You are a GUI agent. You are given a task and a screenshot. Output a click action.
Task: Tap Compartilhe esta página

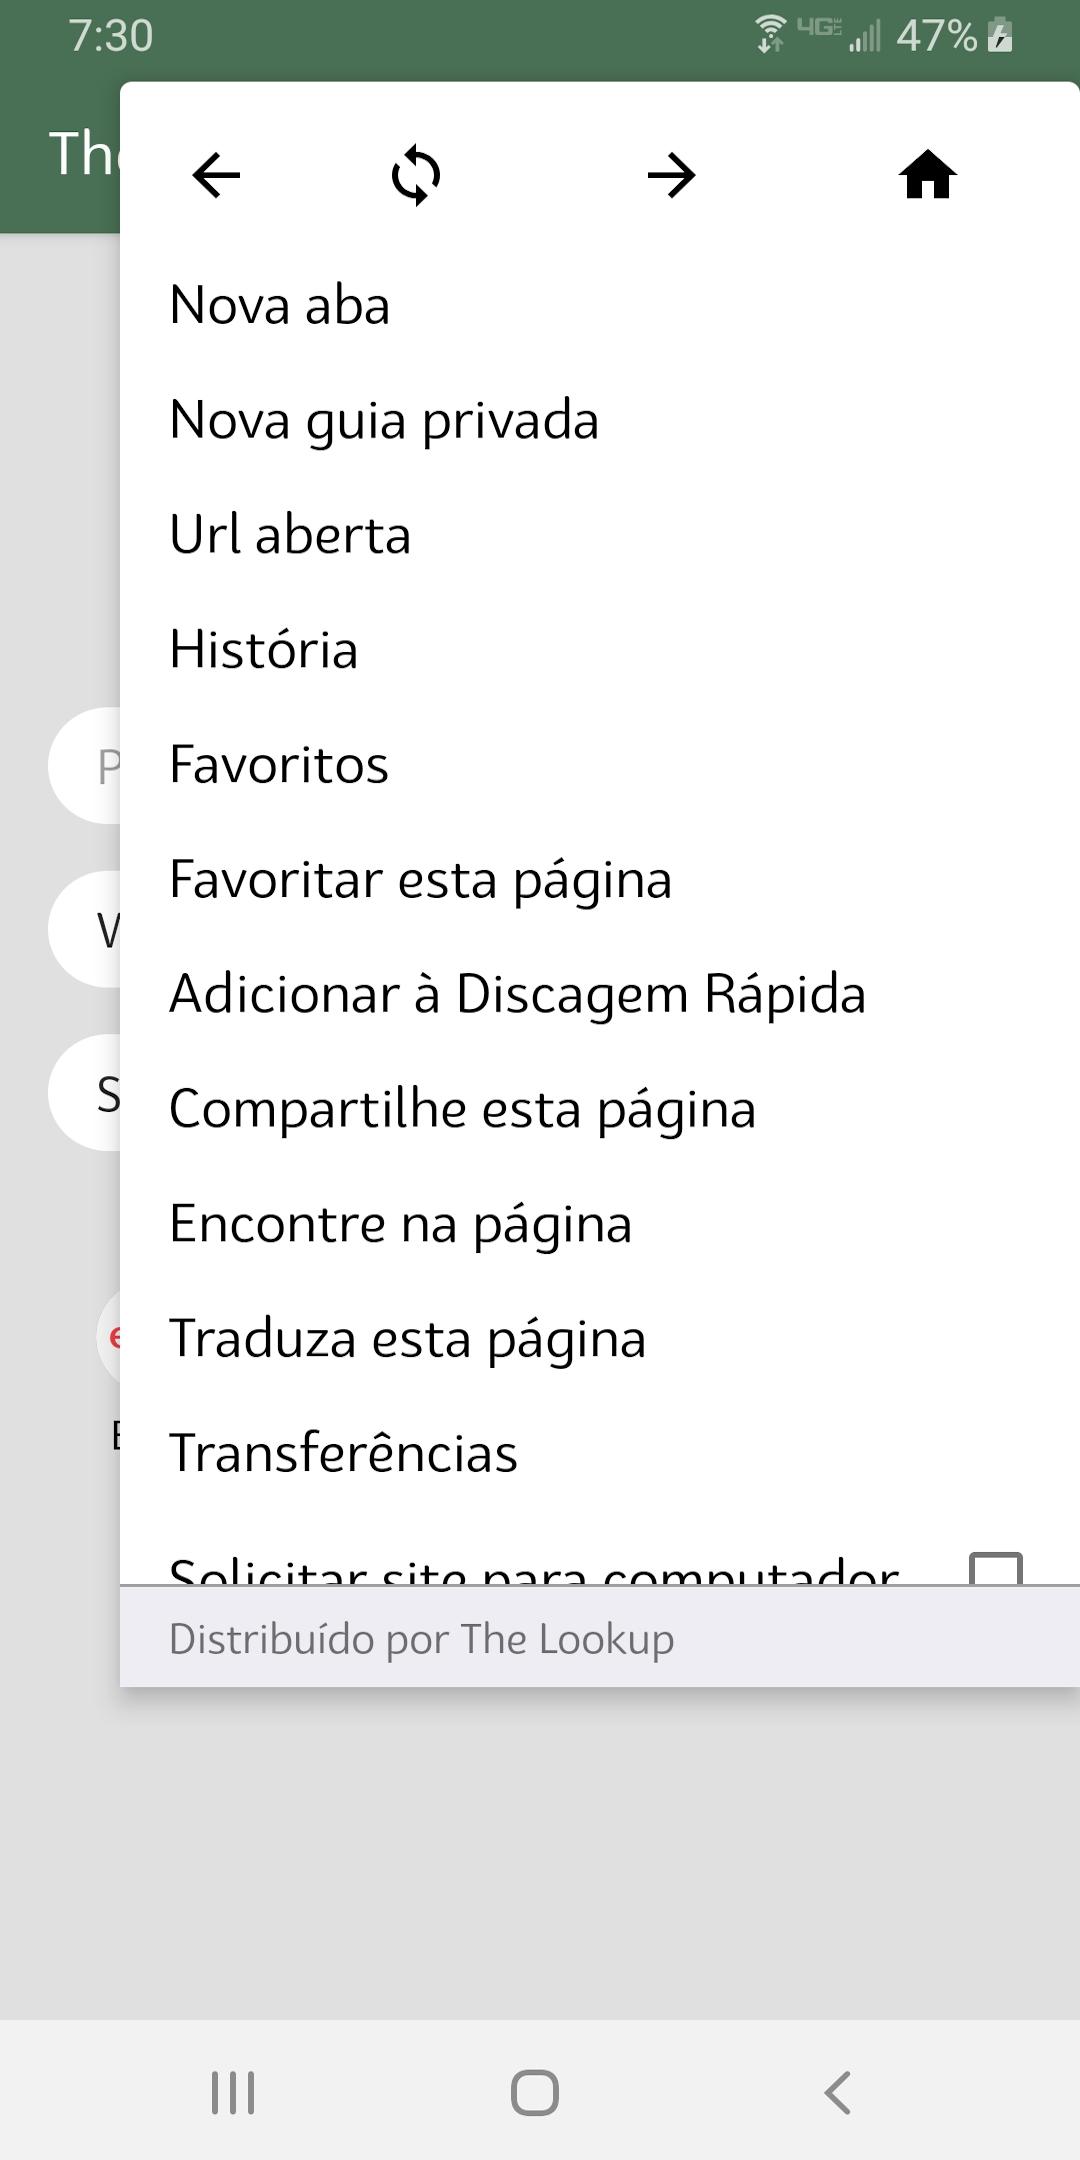pyautogui.click(x=462, y=1109)
